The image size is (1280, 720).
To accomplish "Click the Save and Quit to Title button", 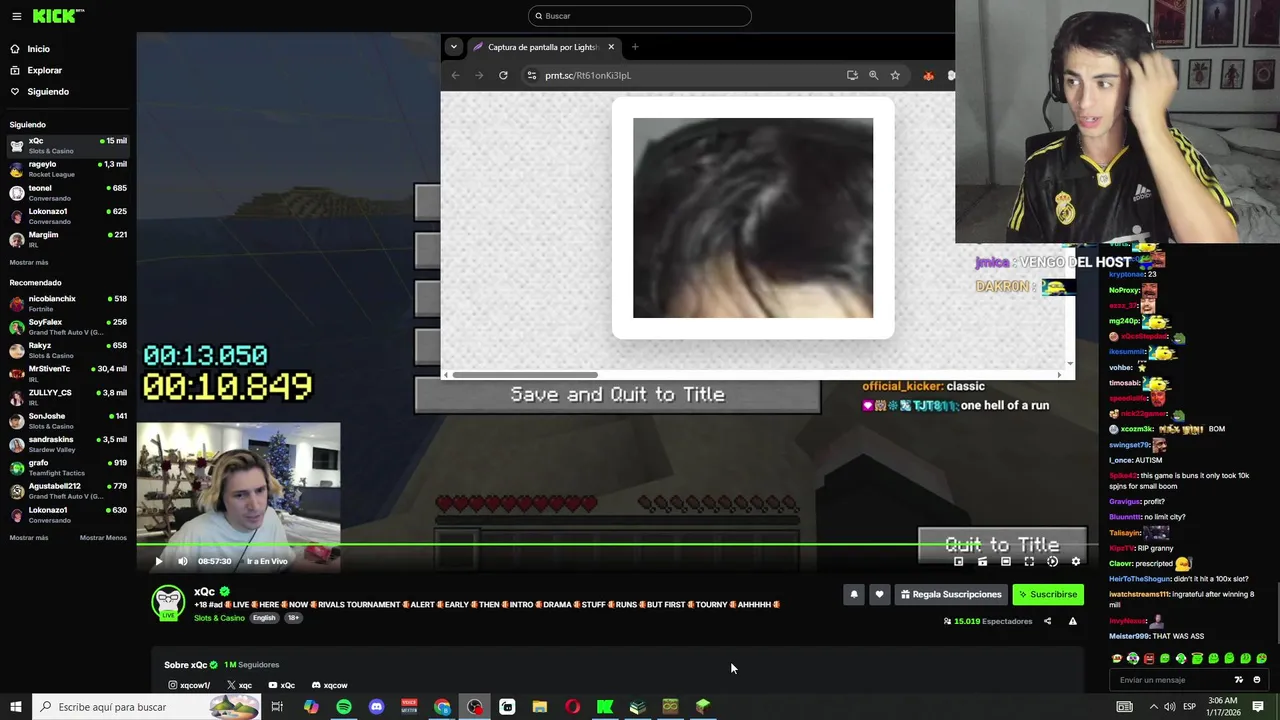I will pos(617,394).
